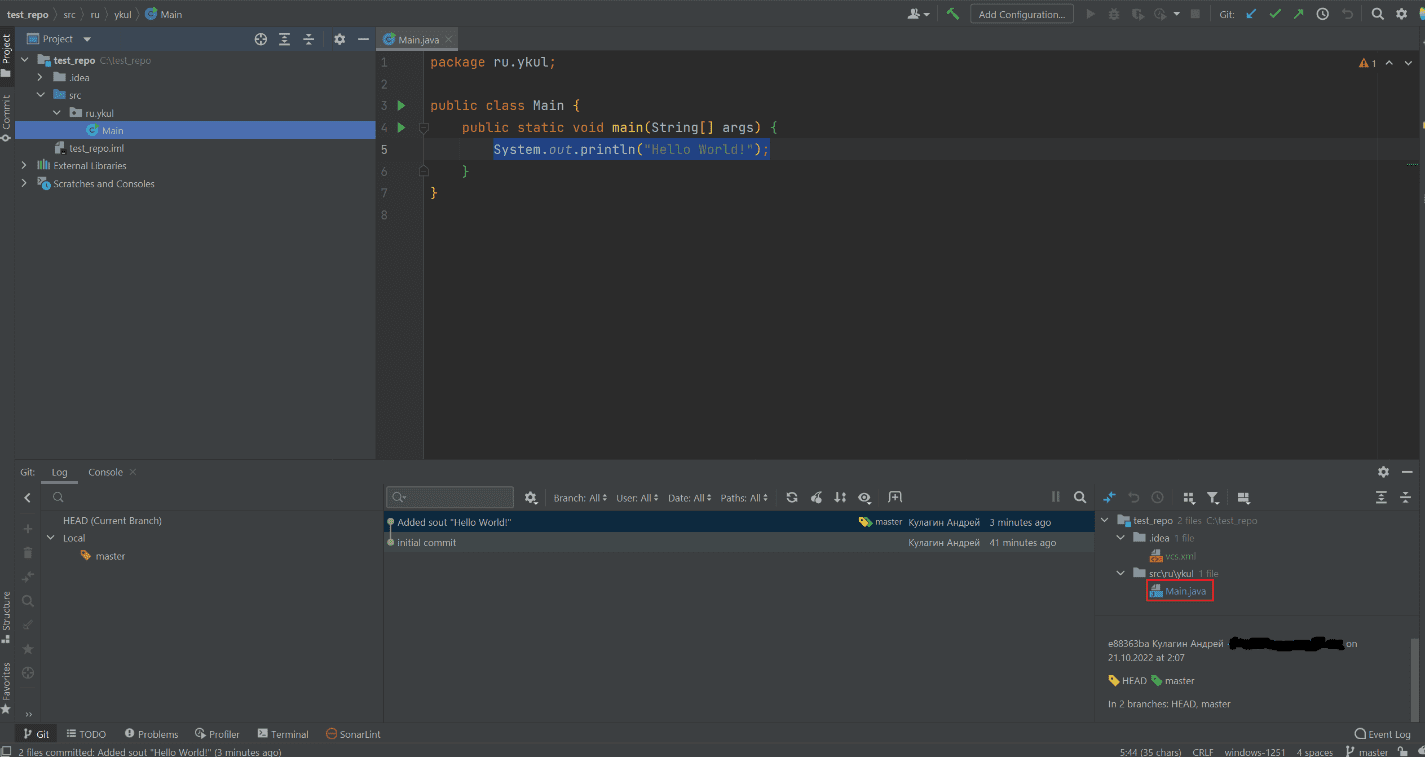The width and height of the screenshot is (1425, 757).
Task: Open Git tool window settings gear
Action: click(x=1383, y=472)
